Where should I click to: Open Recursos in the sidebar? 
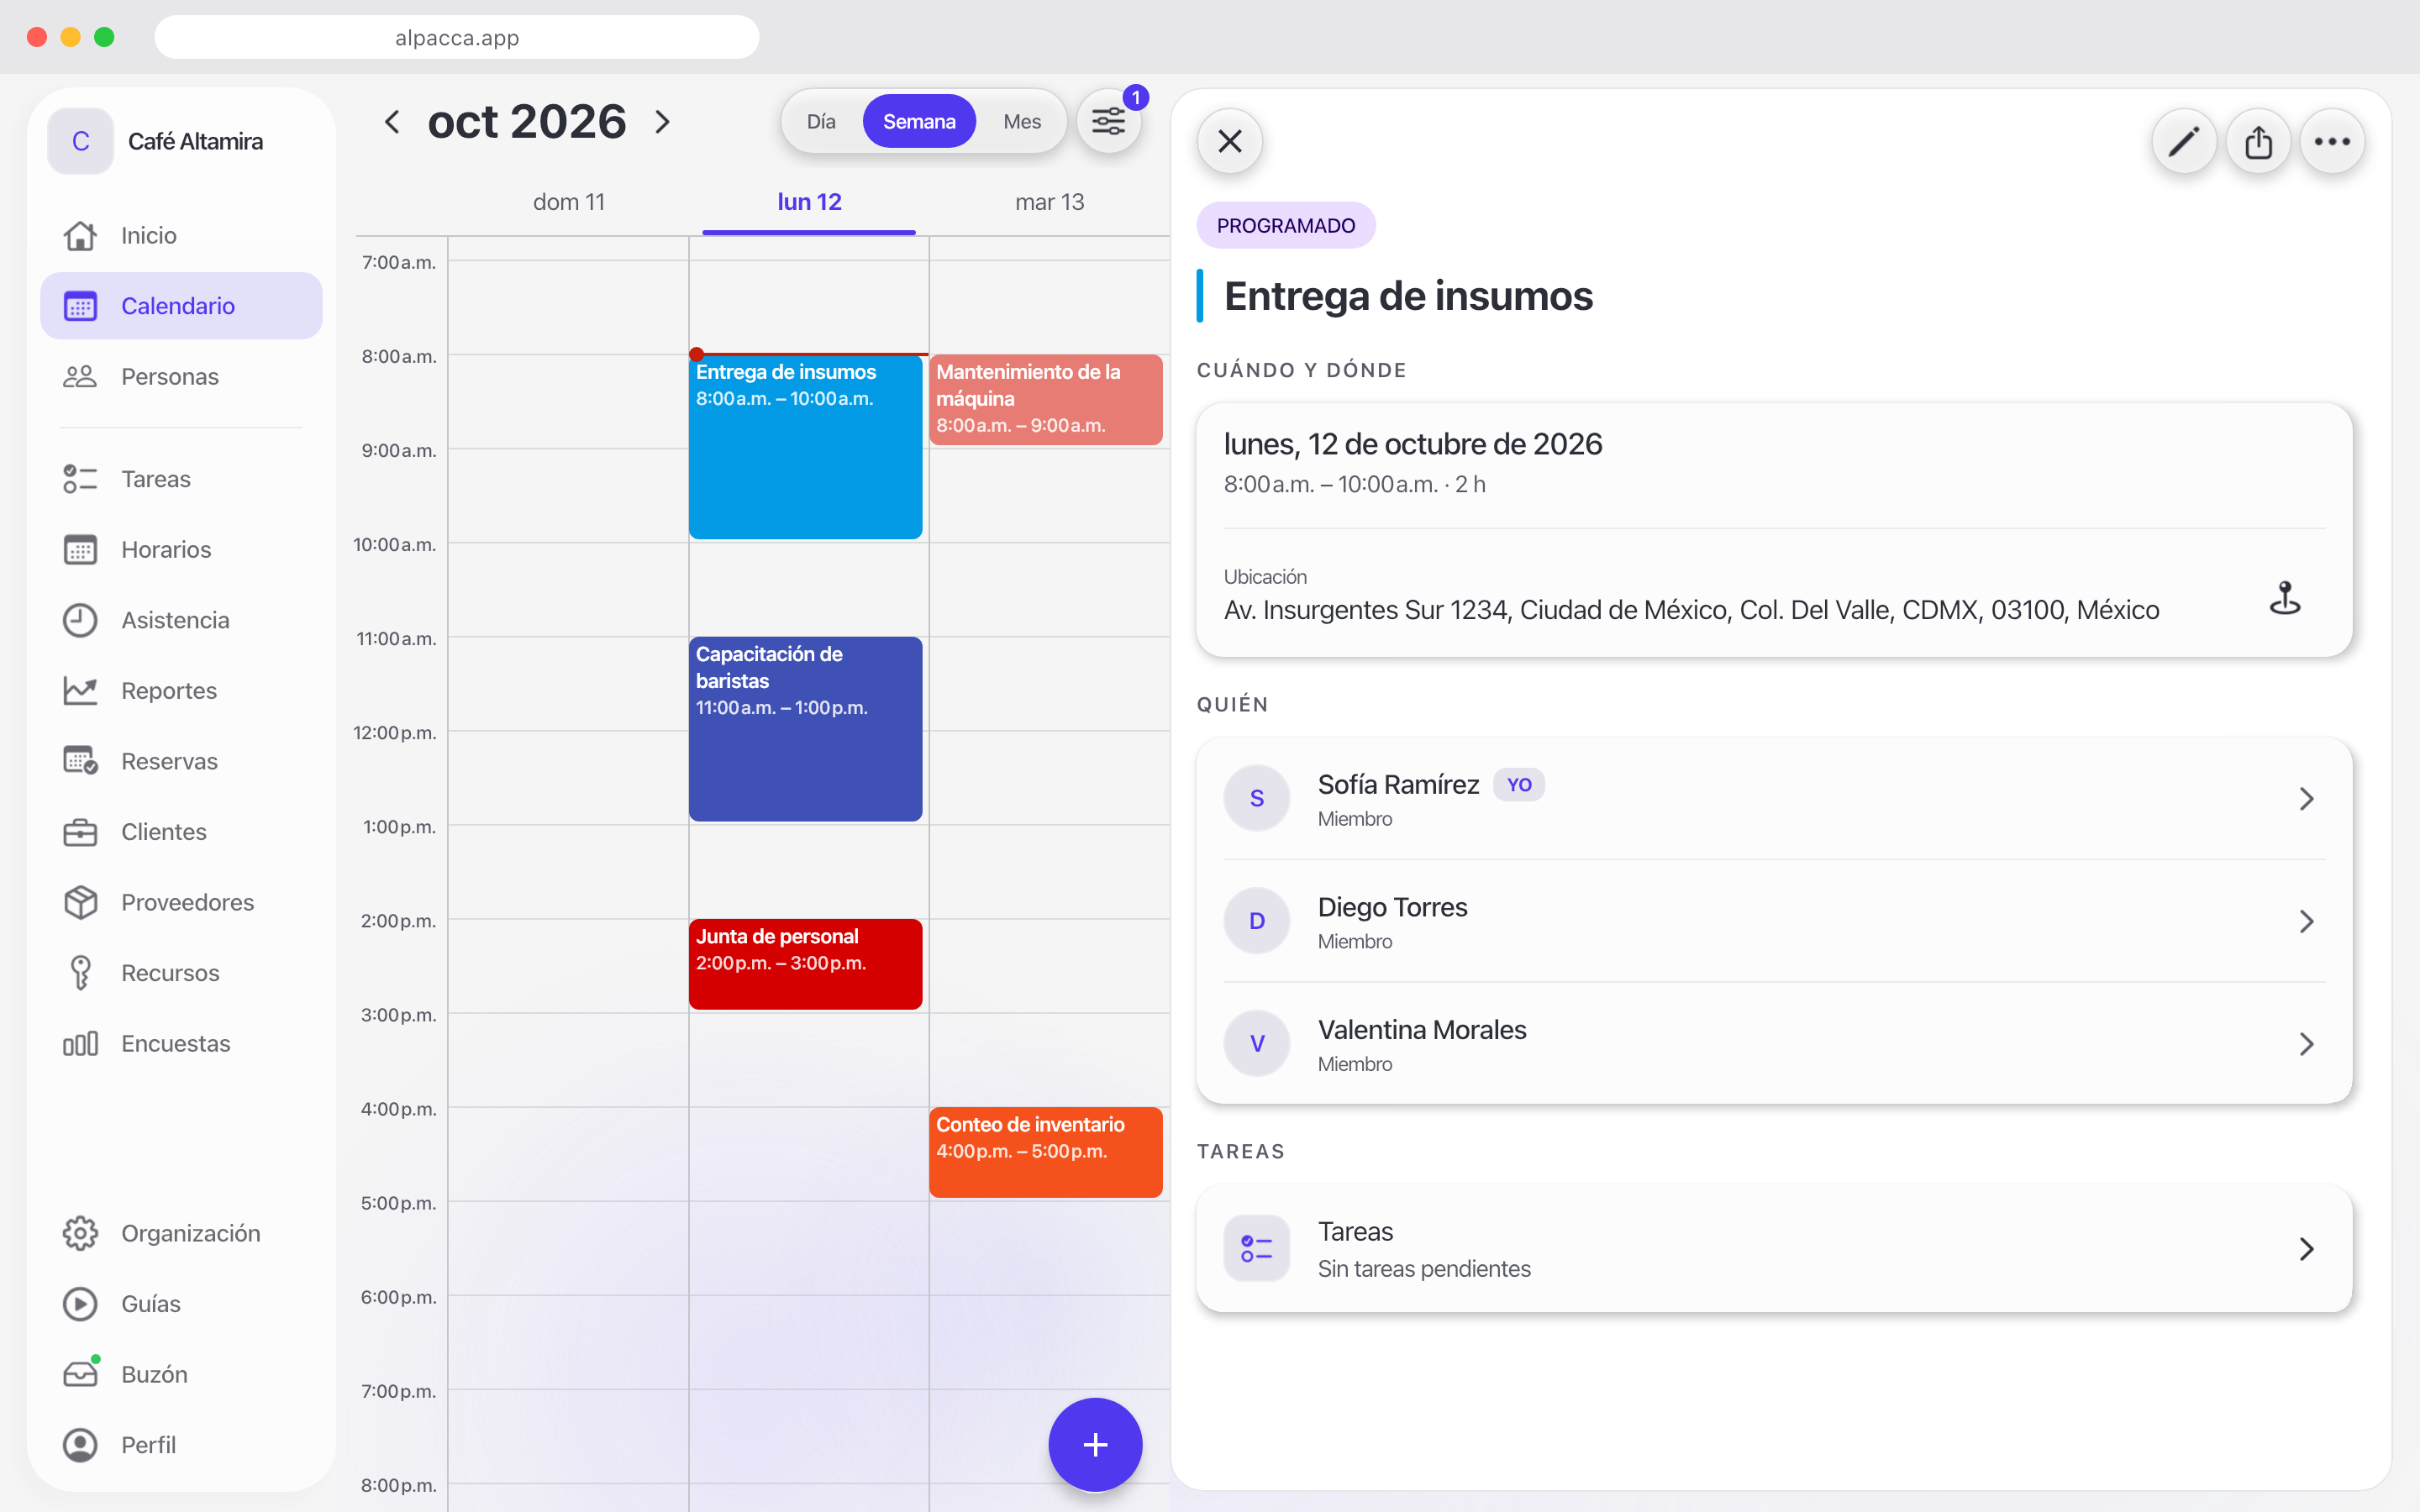coord(181,973)
